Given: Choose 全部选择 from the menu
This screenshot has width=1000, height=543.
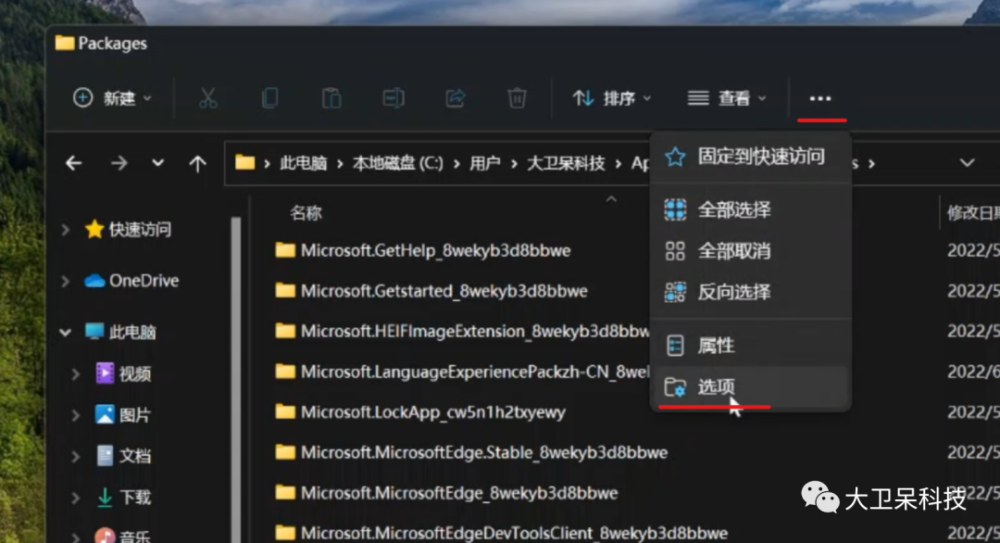Looking at the screenshot, I should click(x=751, y=209).
